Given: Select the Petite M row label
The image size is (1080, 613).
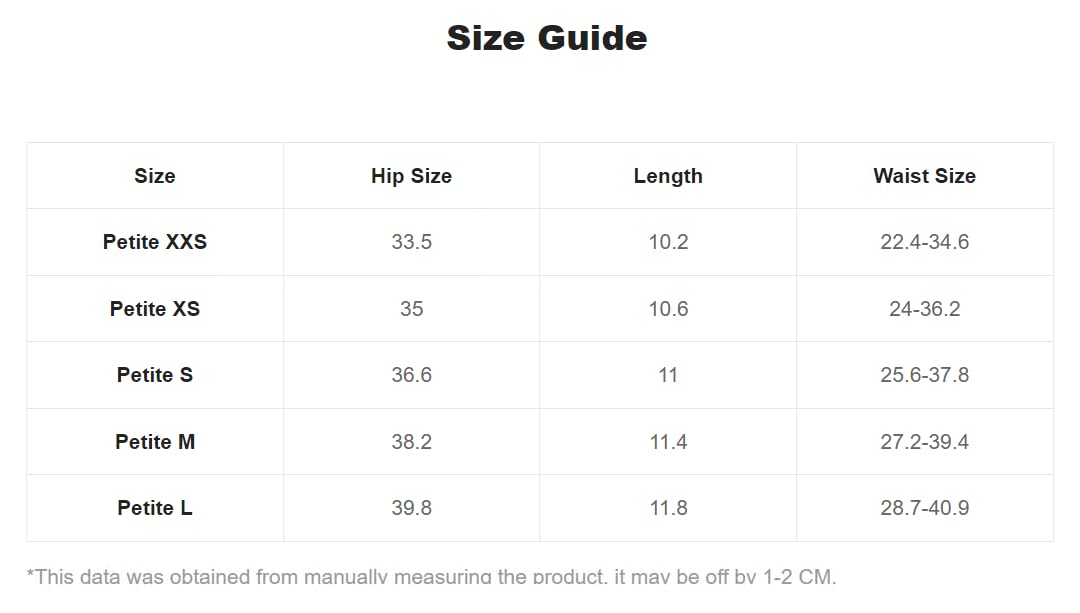Looking at the screenshot, I should [x=155, y=442].
